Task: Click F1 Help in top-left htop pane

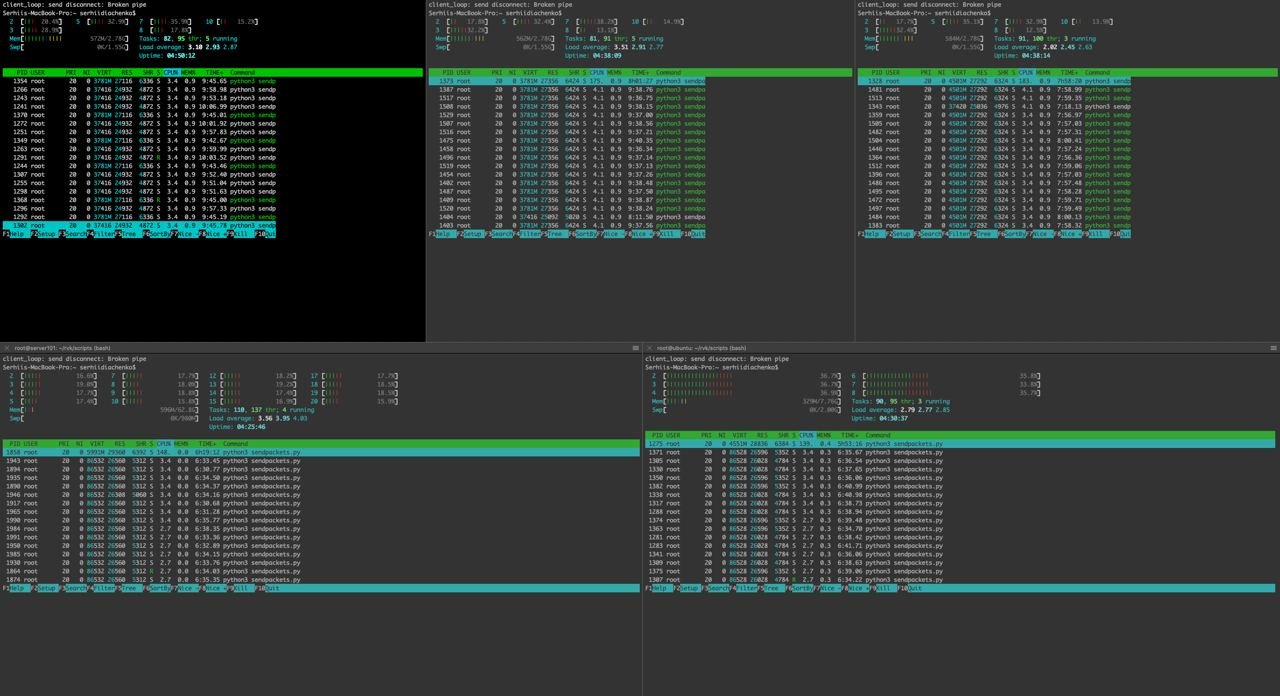Action: coord(16,234)
